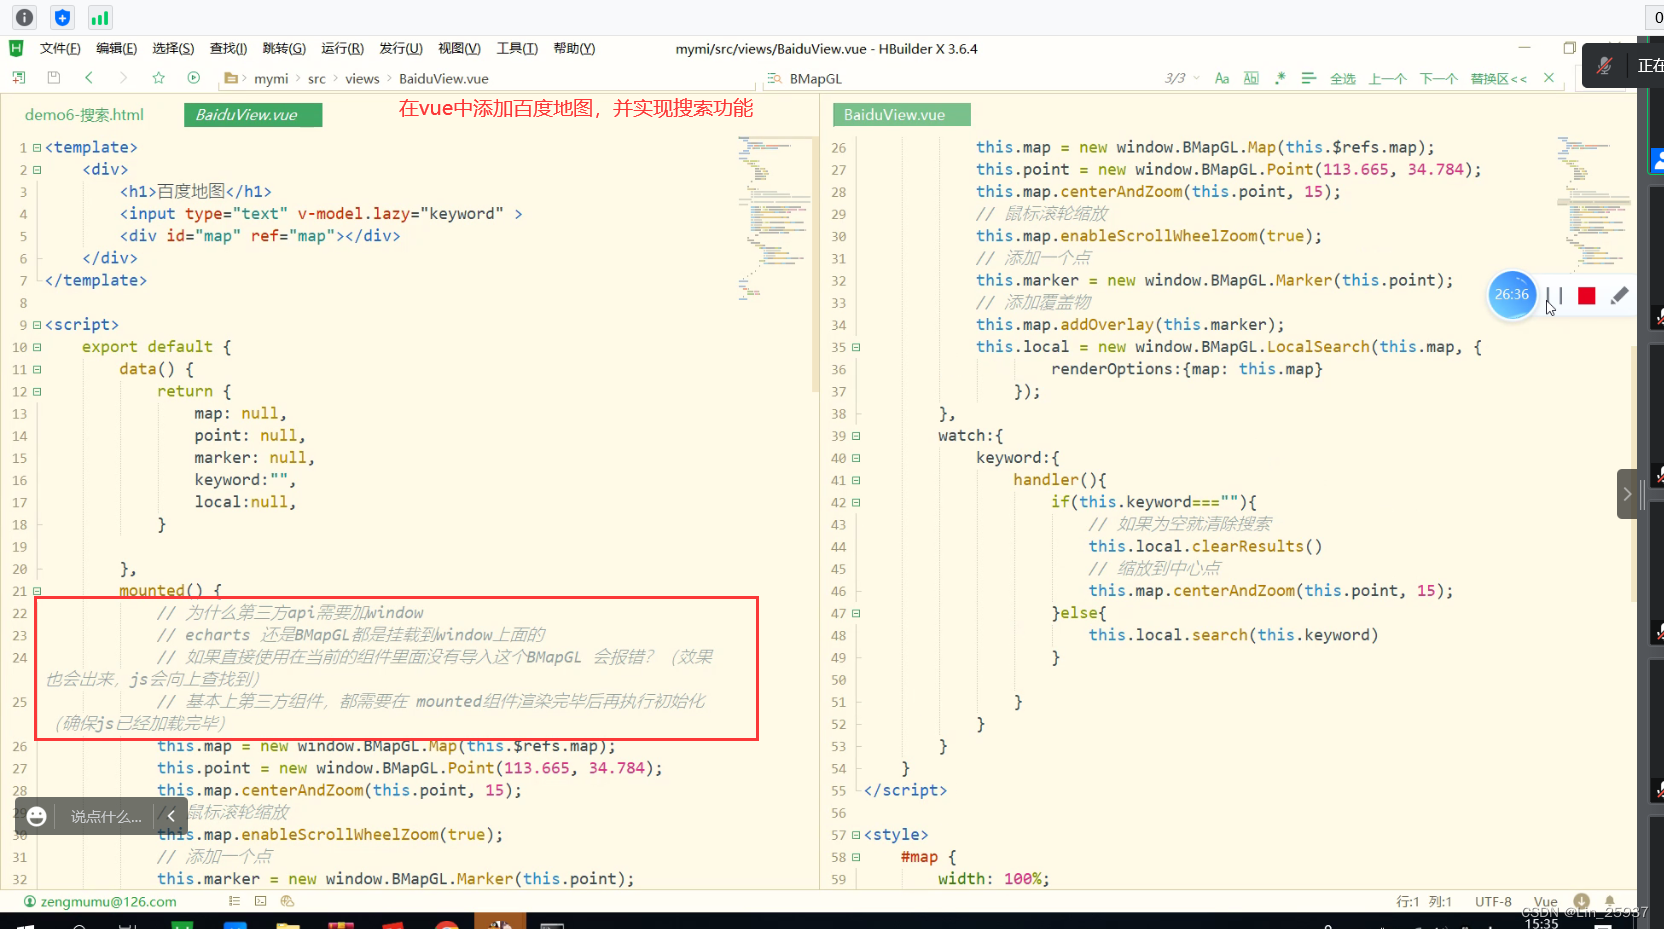Click the orange status icon beside Vue
The image size is (1664, 929).
pos(1581,901)
